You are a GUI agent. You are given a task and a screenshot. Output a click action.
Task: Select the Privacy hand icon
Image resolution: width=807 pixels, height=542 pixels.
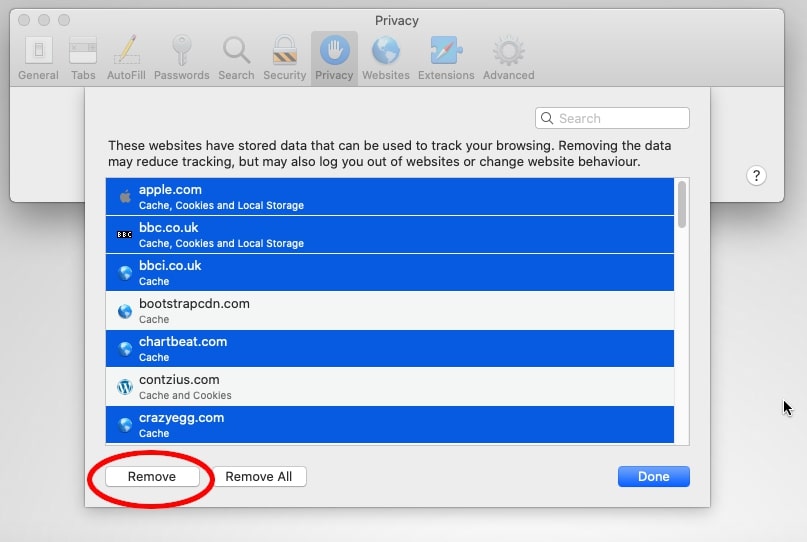pos(335,50)
